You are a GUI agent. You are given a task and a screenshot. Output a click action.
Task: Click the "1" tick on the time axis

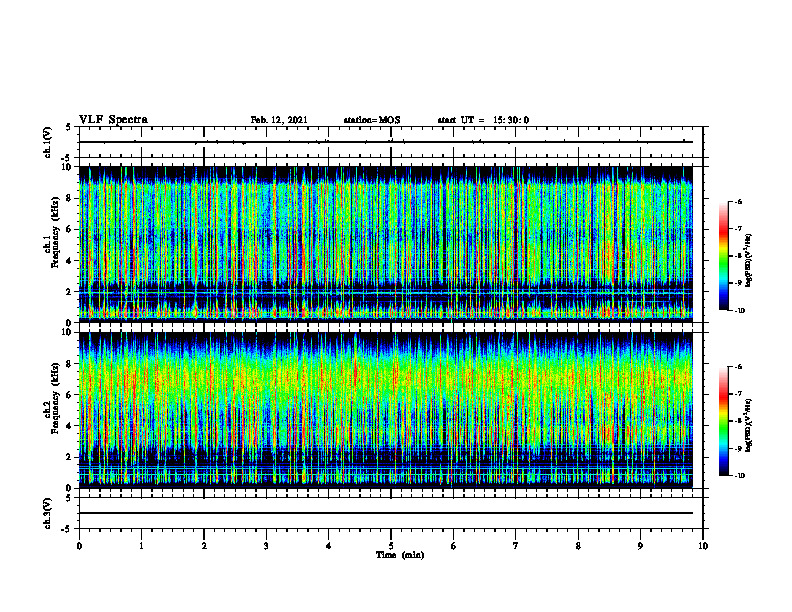pos(141,546)
